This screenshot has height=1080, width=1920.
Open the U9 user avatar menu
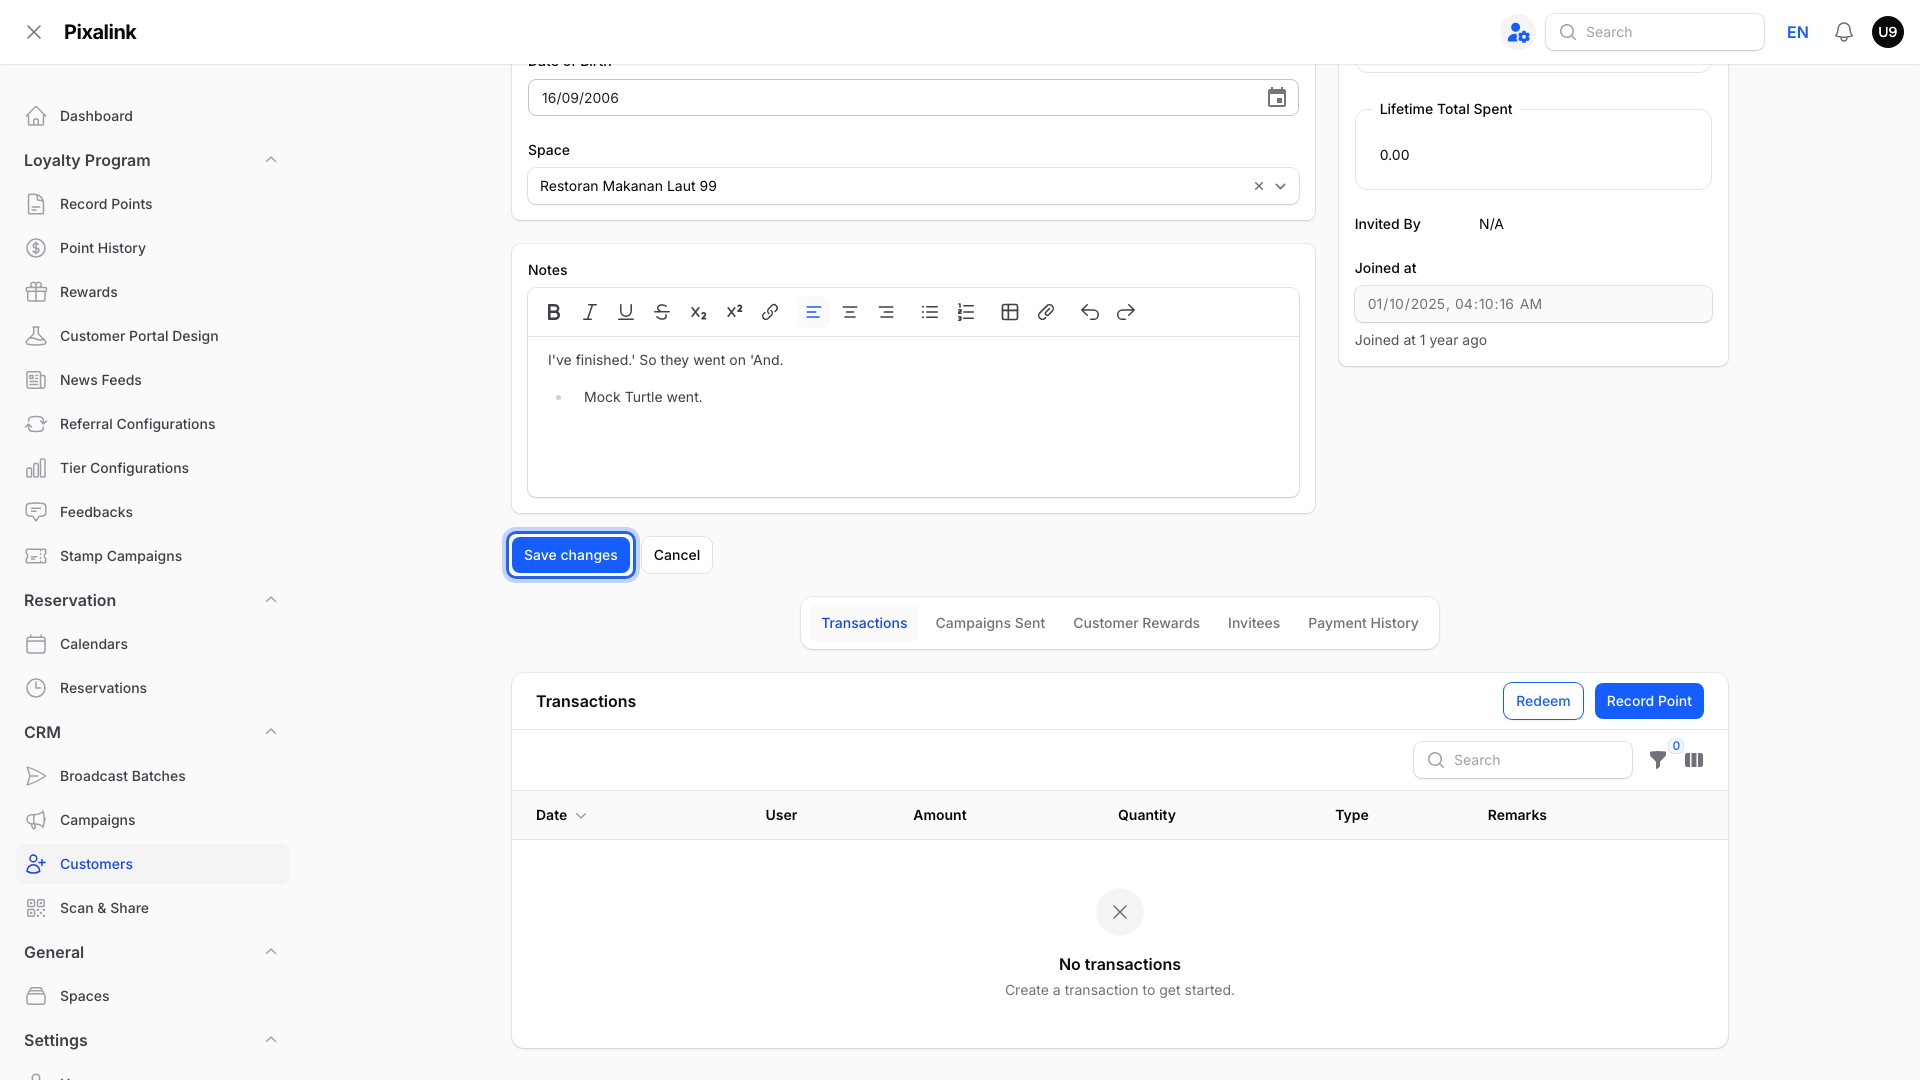click(x=1887, y=32)
